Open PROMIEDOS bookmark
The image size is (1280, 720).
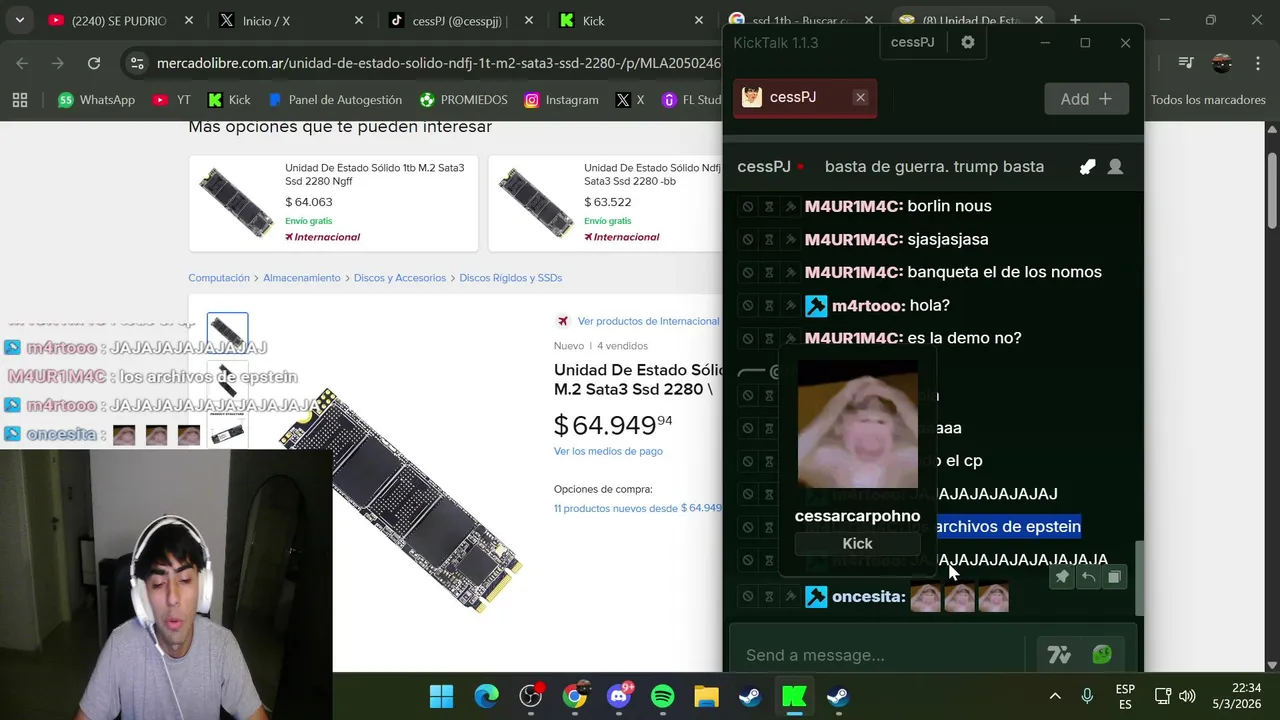pyautogui.click(x=463, y=100)
